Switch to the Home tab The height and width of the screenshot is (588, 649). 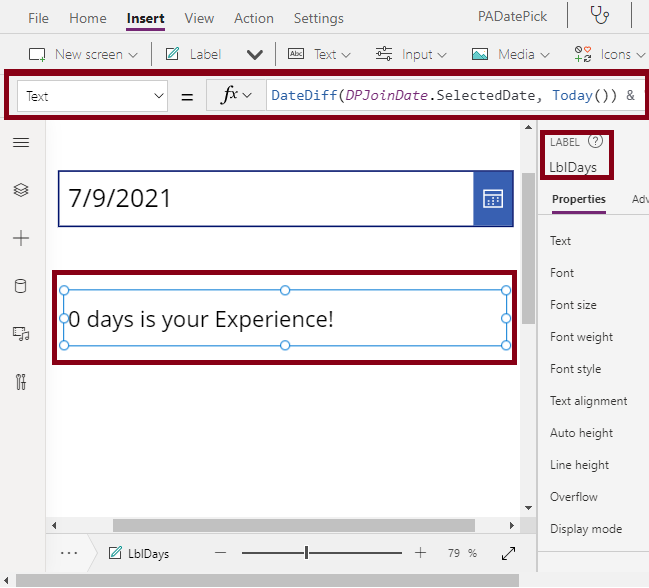(88, 18)
